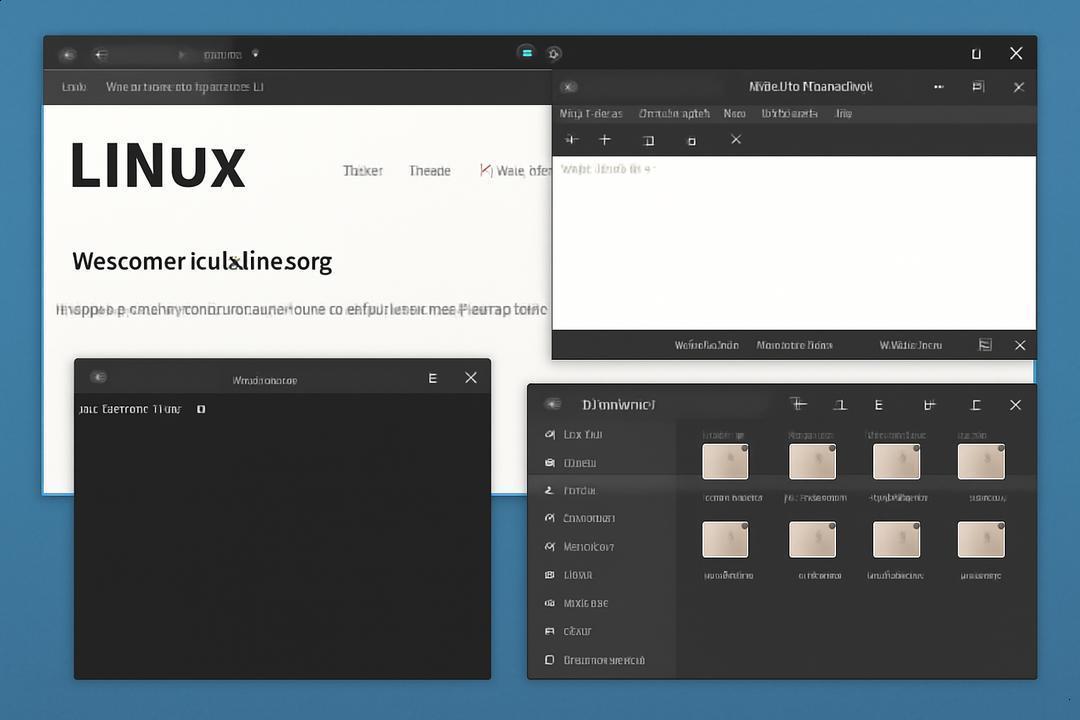Open the dropdown arrow beside the browser address text

256,54
